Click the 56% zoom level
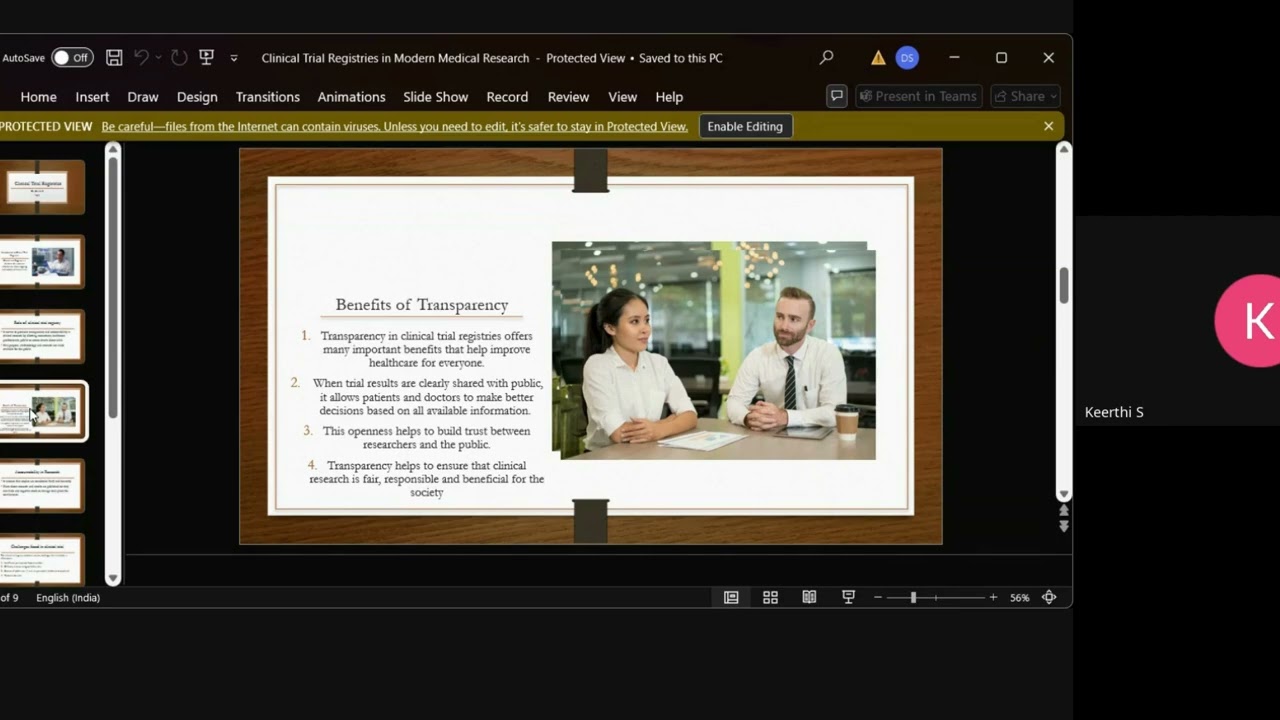1280x720 pixels. [1019, 598]
